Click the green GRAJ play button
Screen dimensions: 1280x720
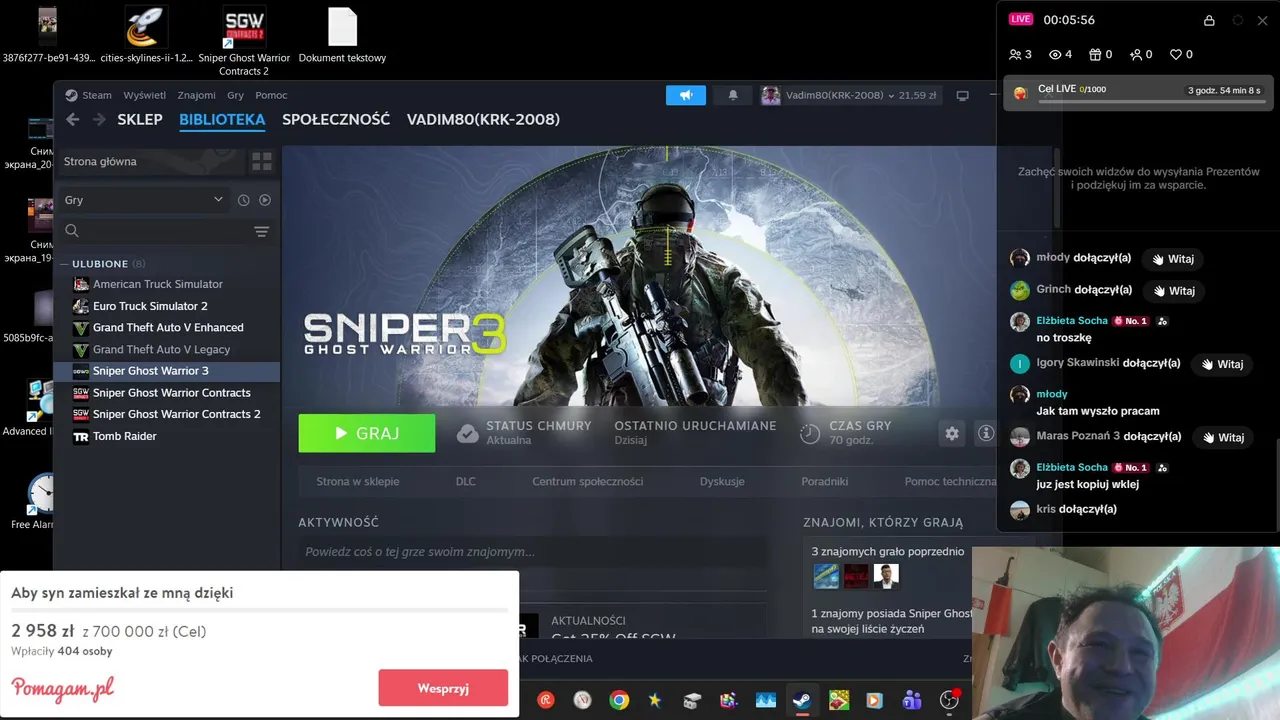(x=367, y=433)
